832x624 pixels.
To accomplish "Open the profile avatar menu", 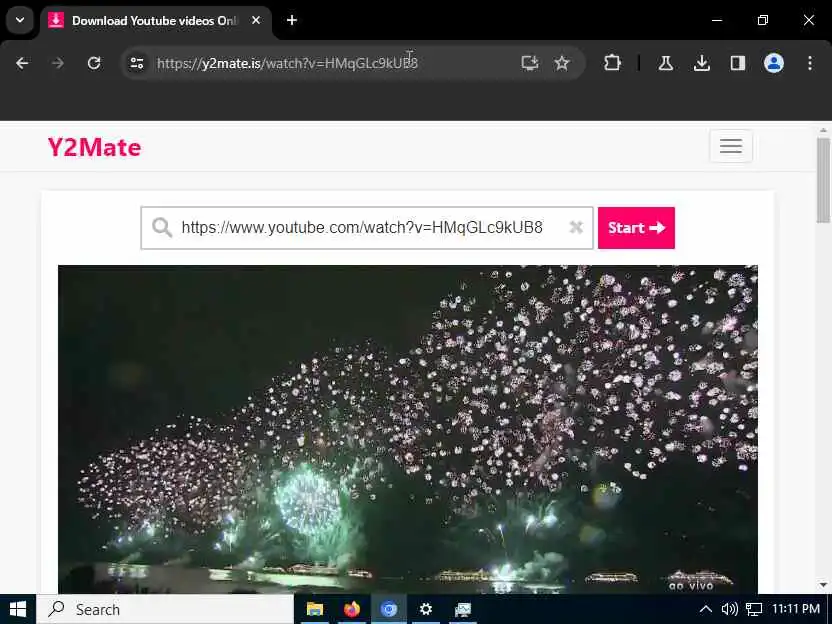I will coord(774,63).
